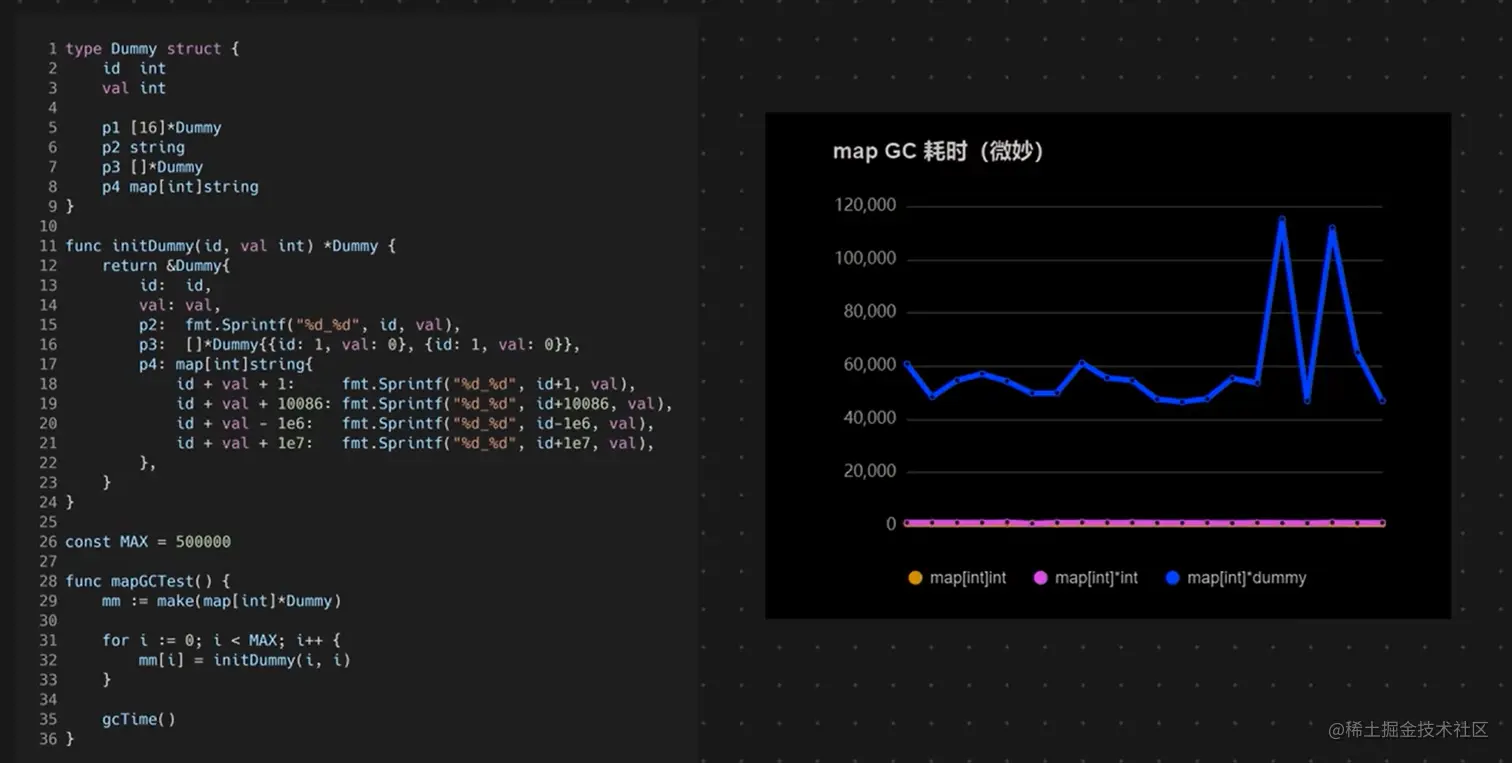Click the highest blue peak data point
This screenshot has height=763, width=1512.
[x=1282, y=220]
